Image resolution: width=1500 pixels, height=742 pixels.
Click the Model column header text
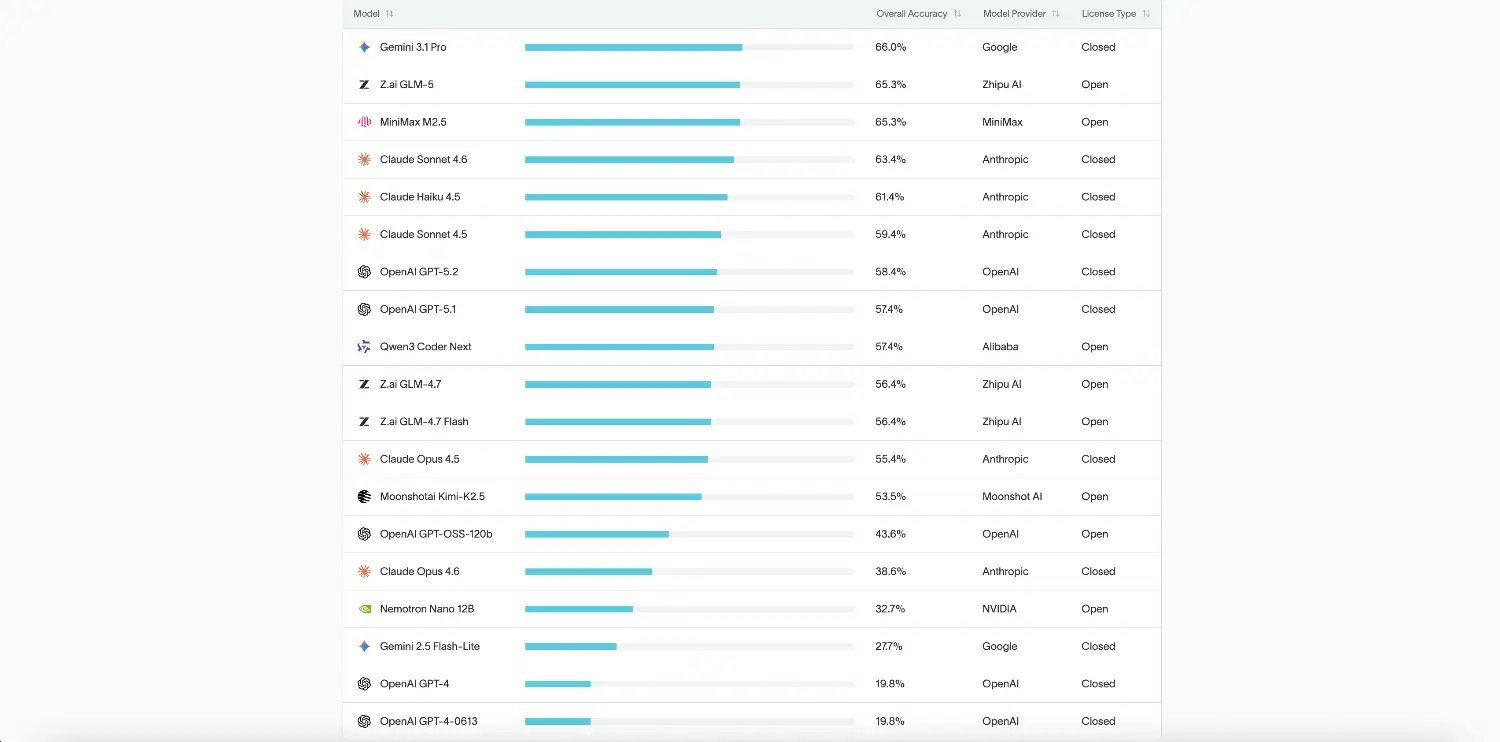pyautogui.click(x=366, y=14)
